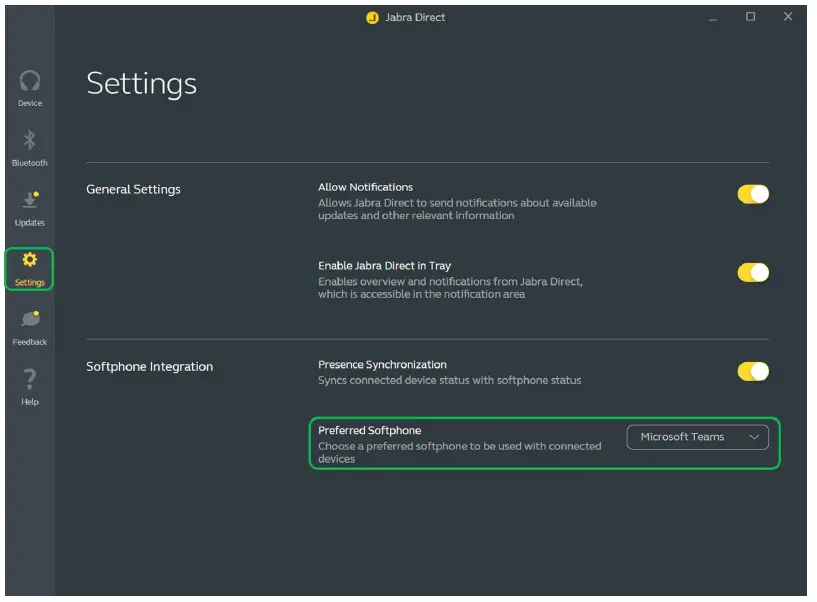The height and width of the screenshot is (602, 817).
Task: Minimize the Jabra Direct window
Action: click(x=713, y=18)
